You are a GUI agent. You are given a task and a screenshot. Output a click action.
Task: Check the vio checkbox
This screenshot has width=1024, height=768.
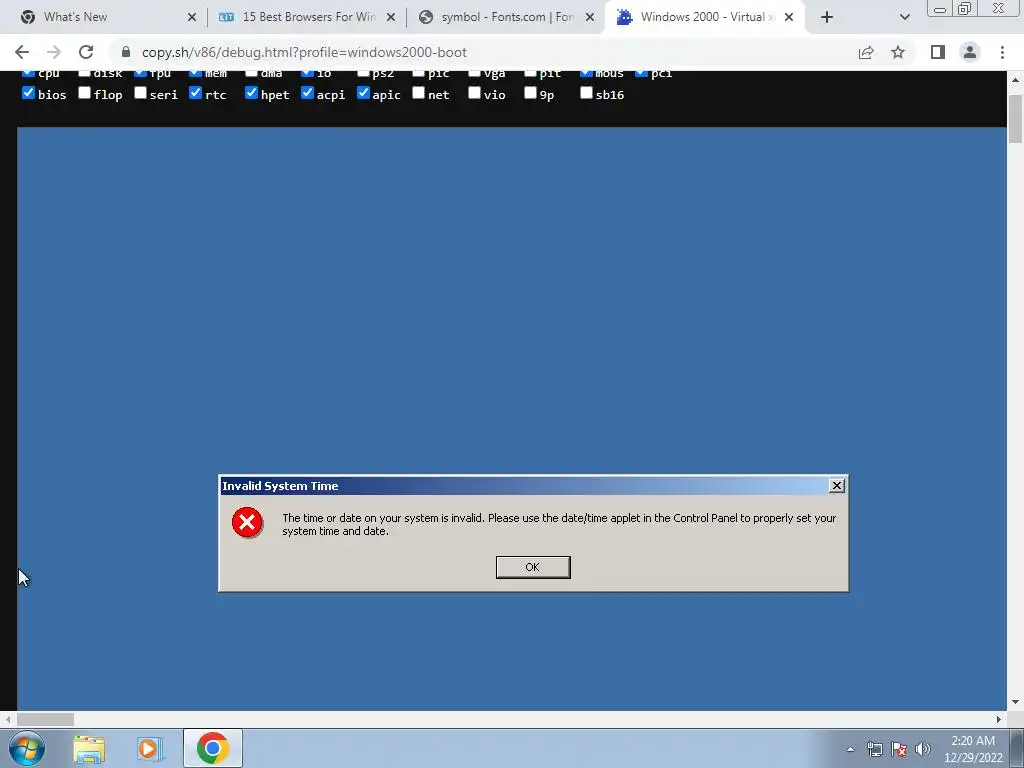(x=475, y=93)
